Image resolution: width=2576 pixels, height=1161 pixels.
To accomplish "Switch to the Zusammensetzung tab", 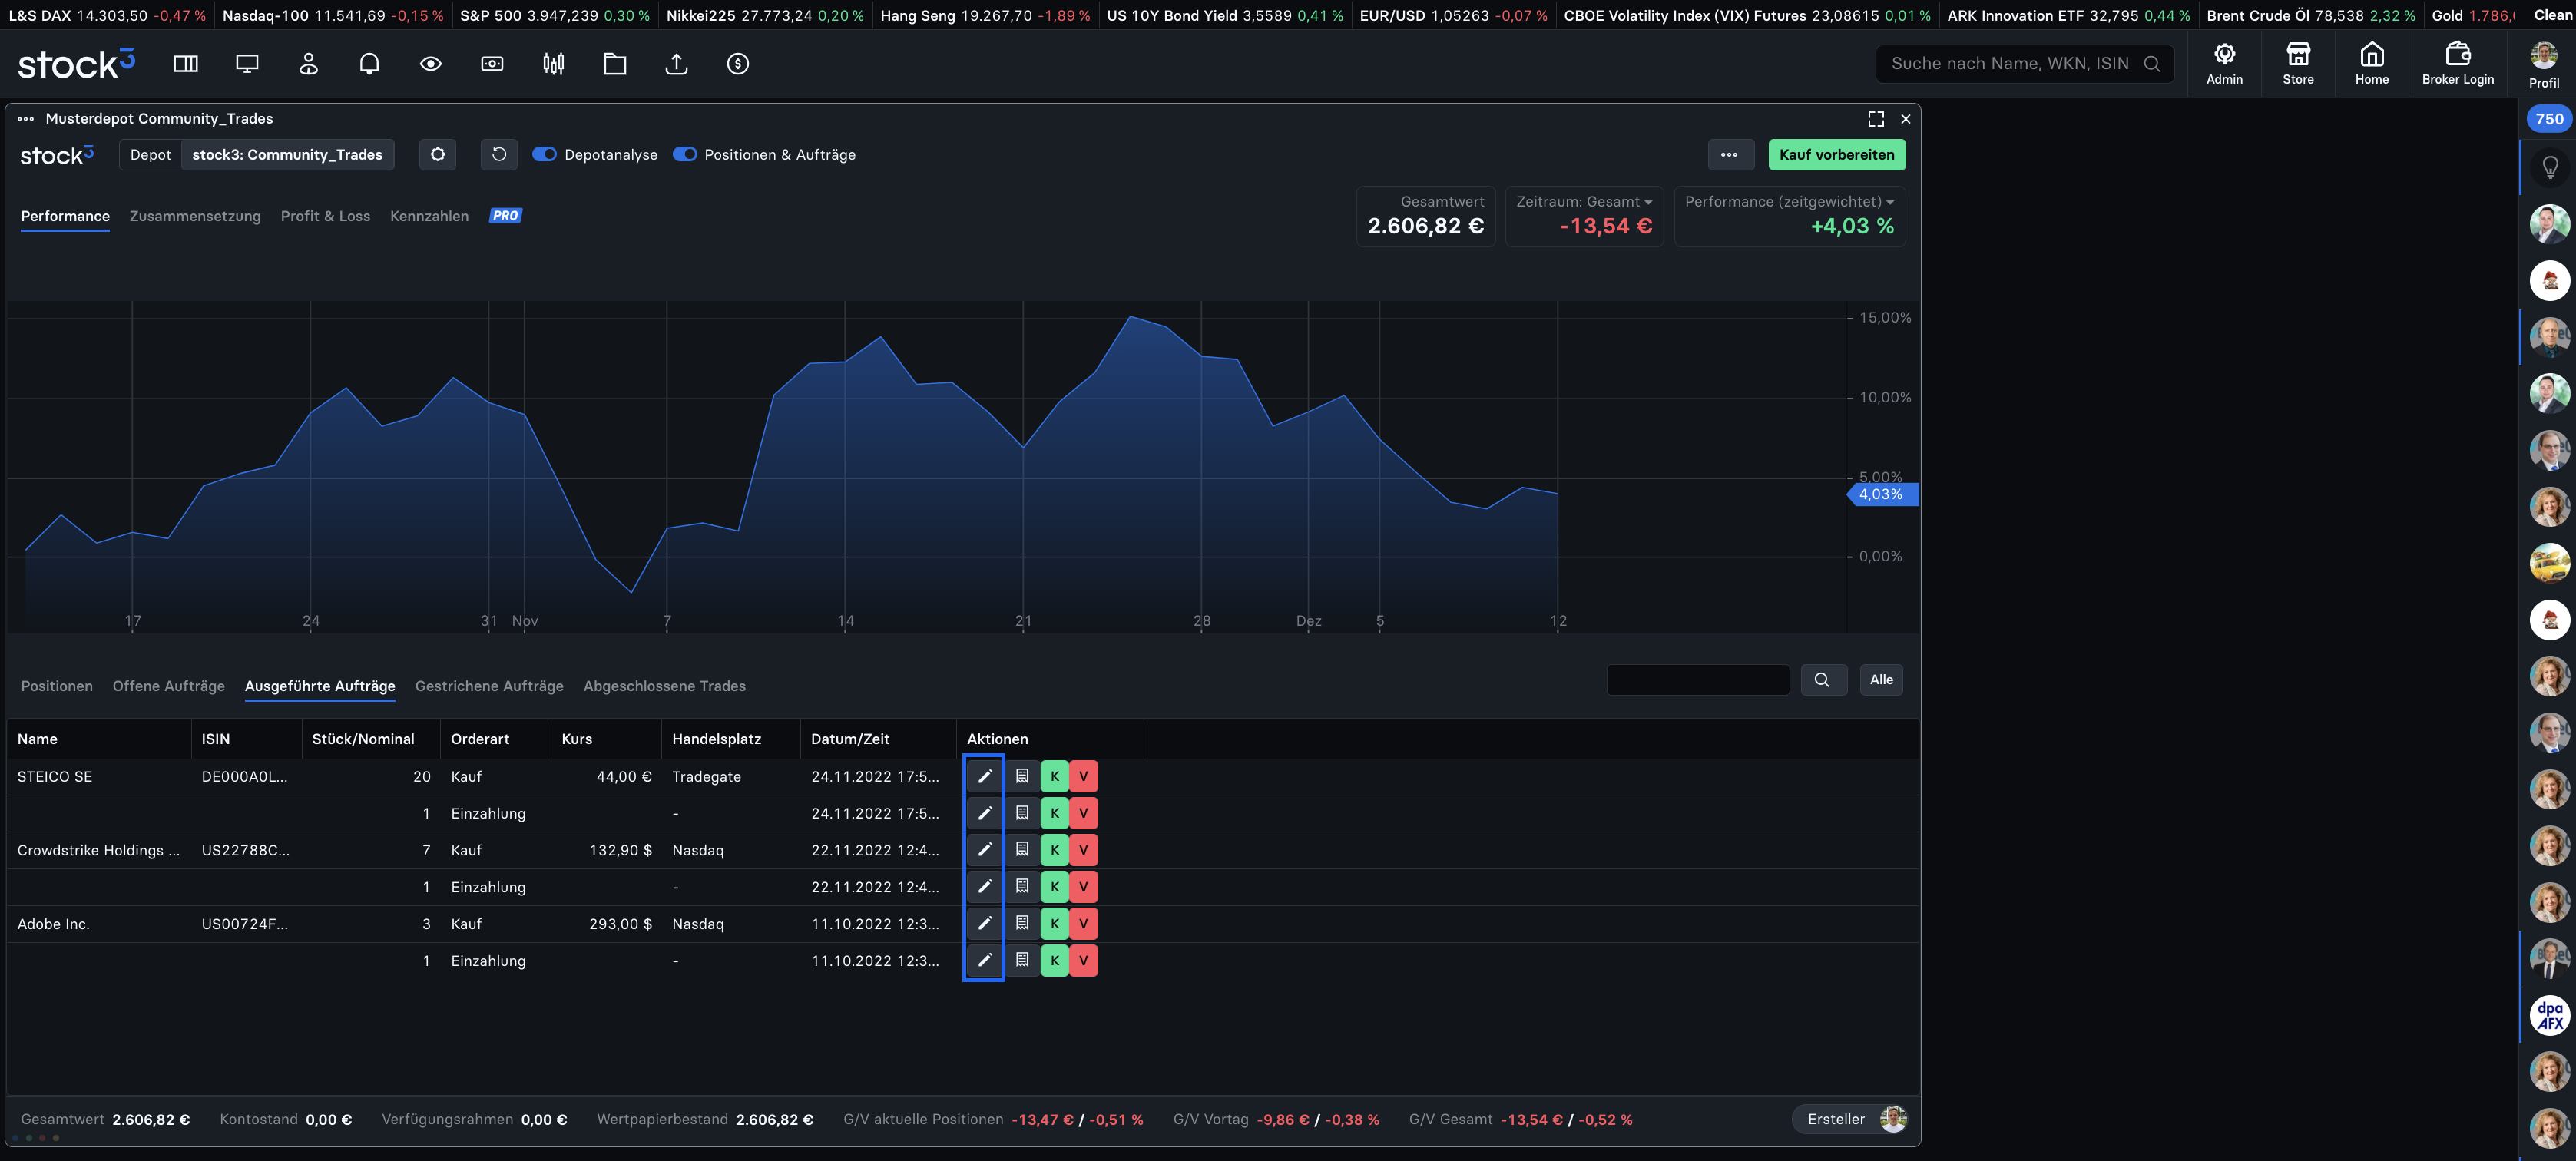I will point(195,217).
